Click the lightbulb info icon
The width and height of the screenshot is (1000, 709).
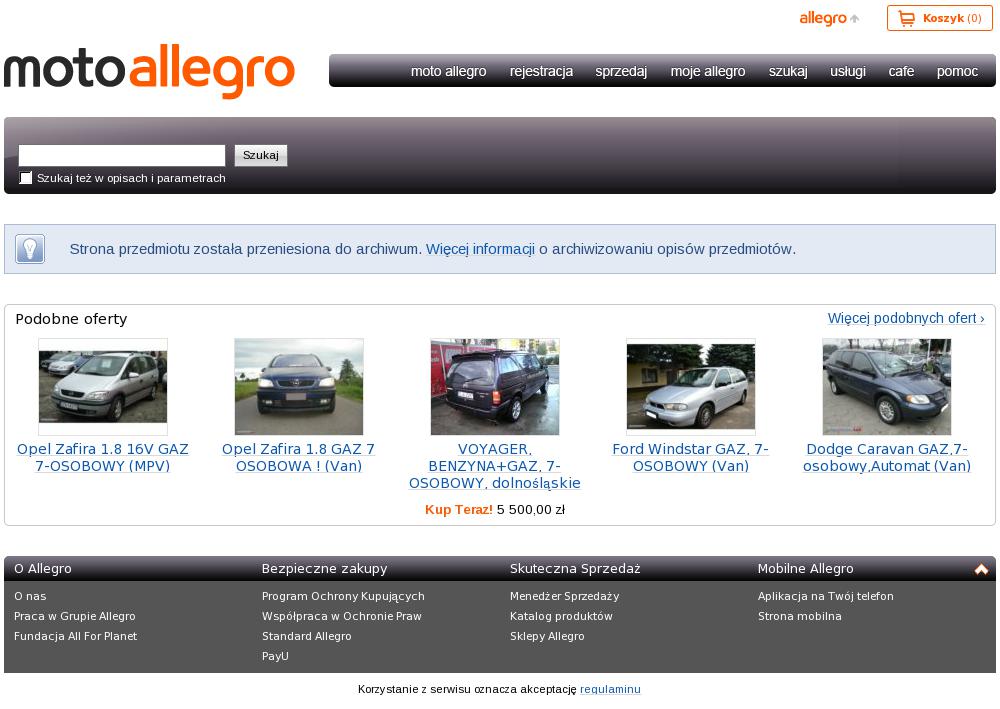(30, 249)
